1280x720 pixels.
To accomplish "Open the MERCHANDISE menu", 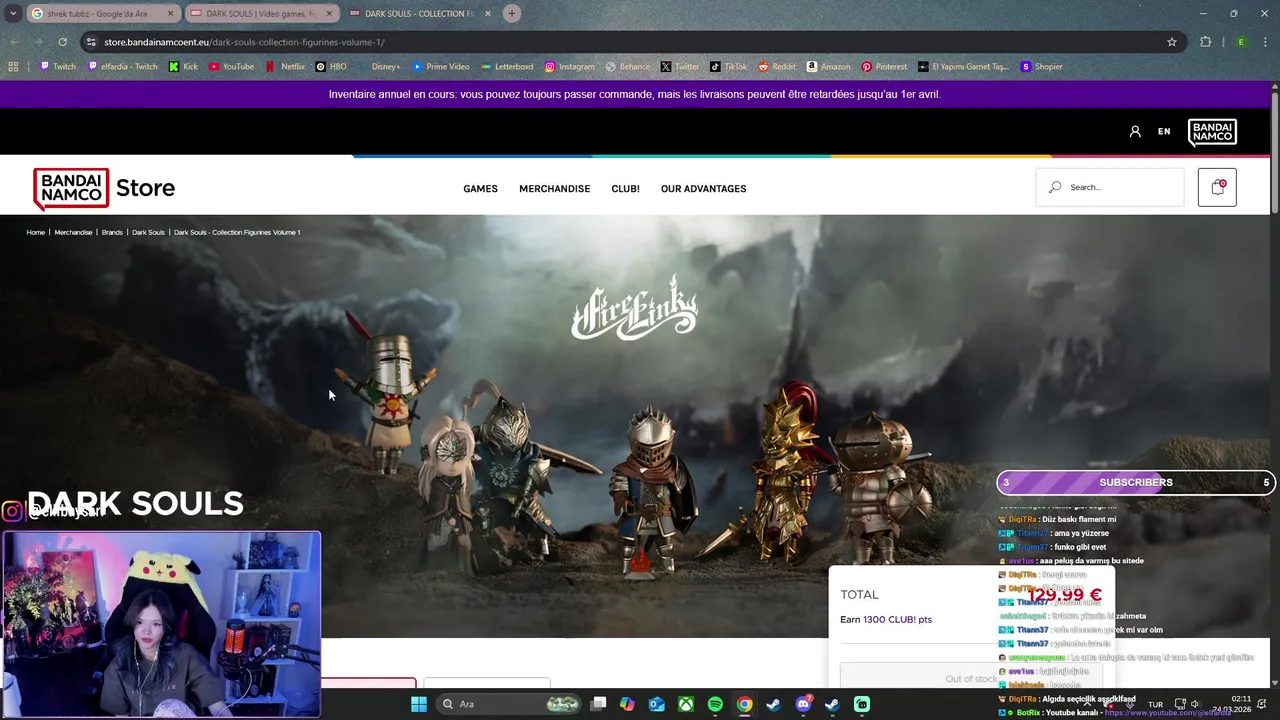I will pyautogui.click(x=554, y=188).
